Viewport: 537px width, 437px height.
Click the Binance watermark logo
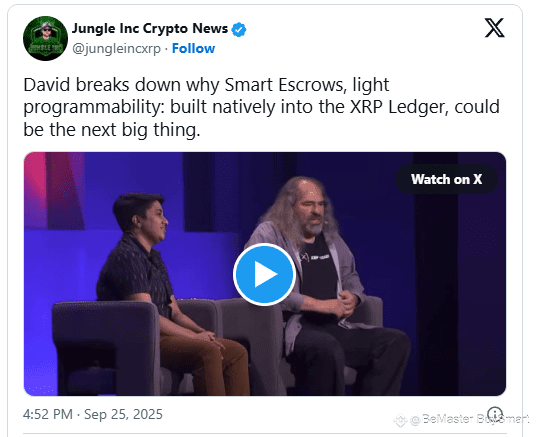(400, 420)
